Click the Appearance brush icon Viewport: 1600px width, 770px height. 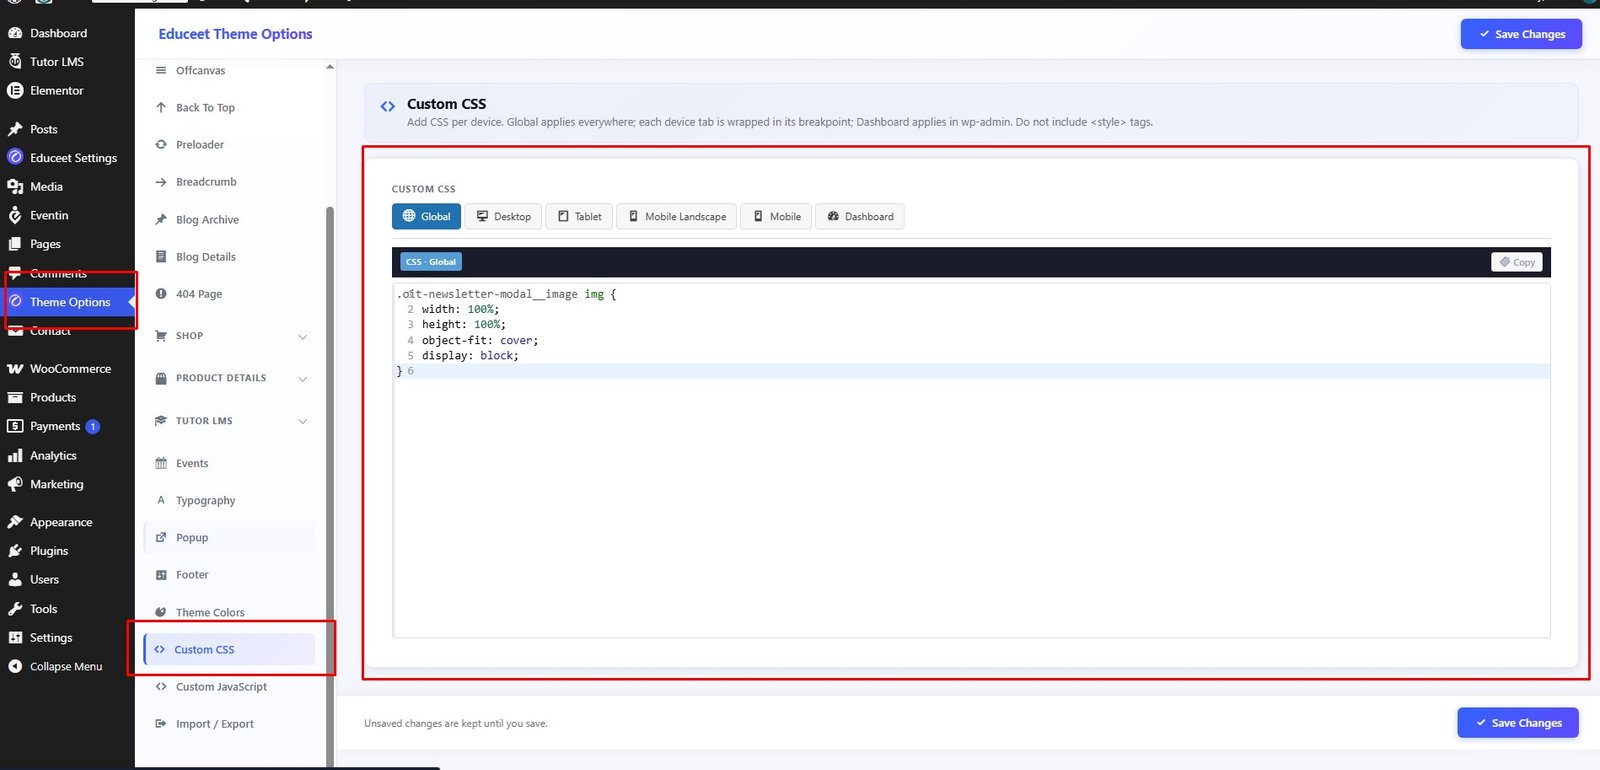coord(15,523)
